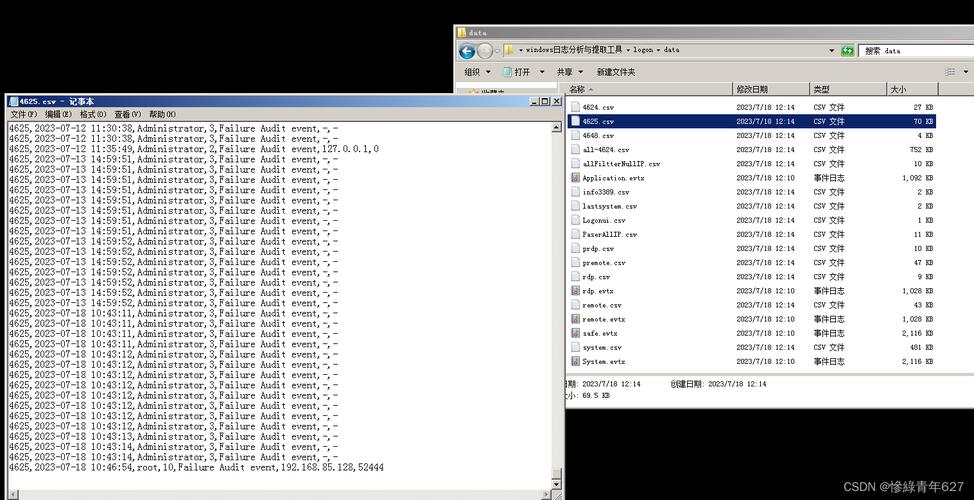Click the System.evtx event log icon
The image size is (974, 500).
click(x=575, y=362)
